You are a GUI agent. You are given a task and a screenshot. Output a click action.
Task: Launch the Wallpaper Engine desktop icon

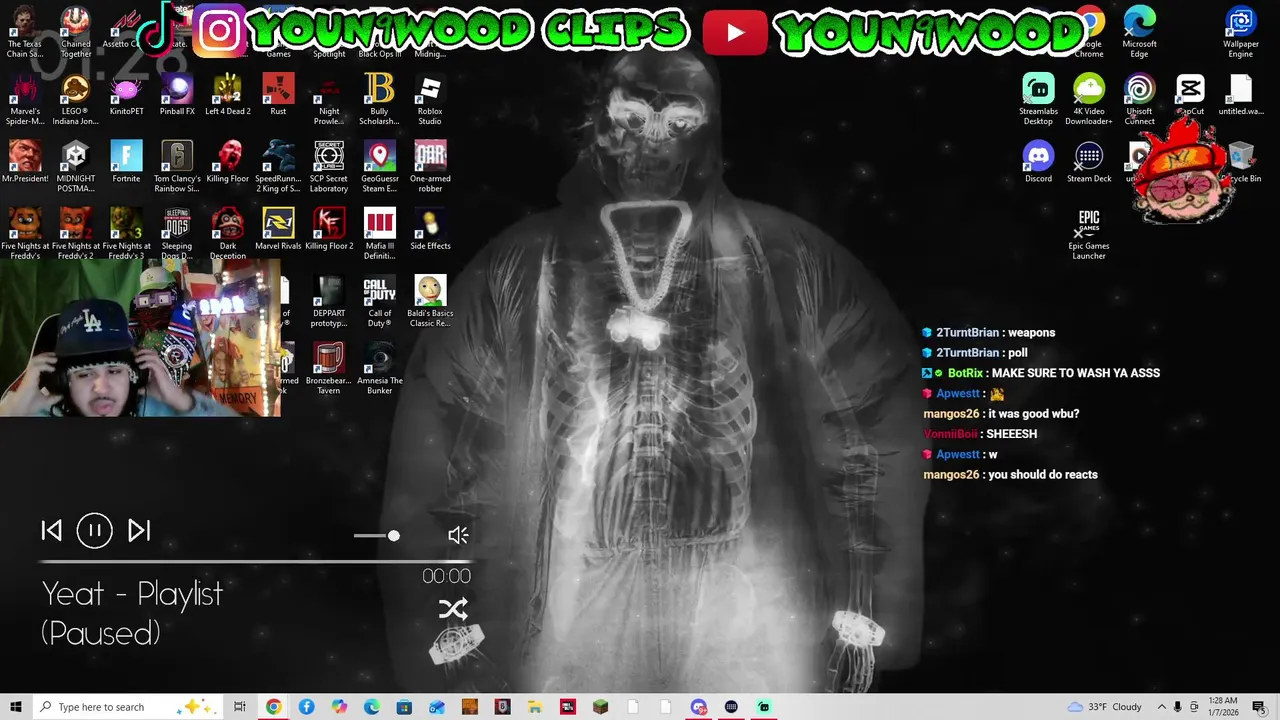tap(1241, 32)
